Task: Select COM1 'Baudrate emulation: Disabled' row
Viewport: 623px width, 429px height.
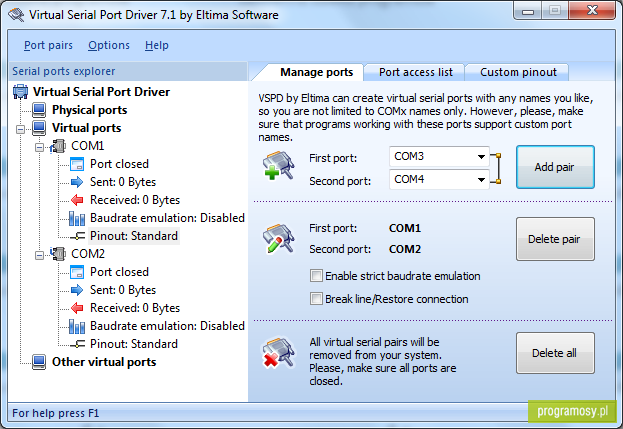Action: [x=167, y=218]
